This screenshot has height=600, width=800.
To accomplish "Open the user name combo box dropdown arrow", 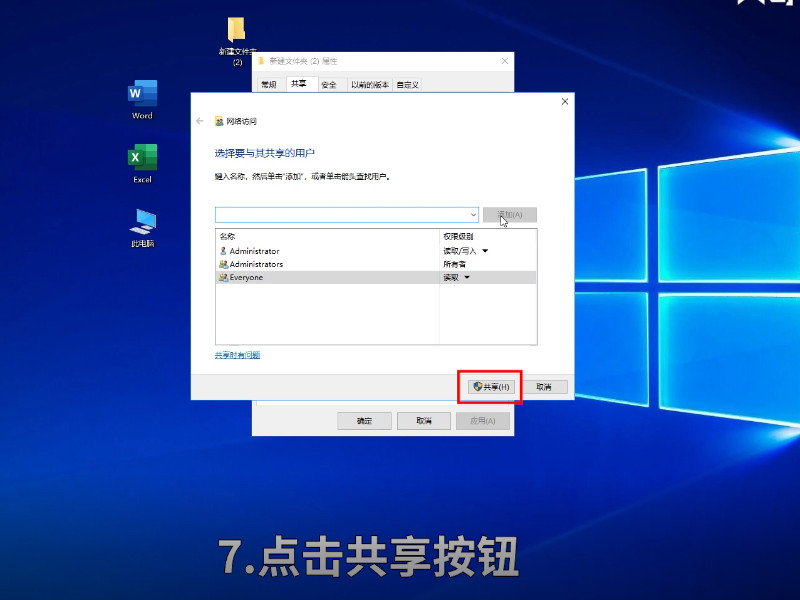I will click(473, 215).
